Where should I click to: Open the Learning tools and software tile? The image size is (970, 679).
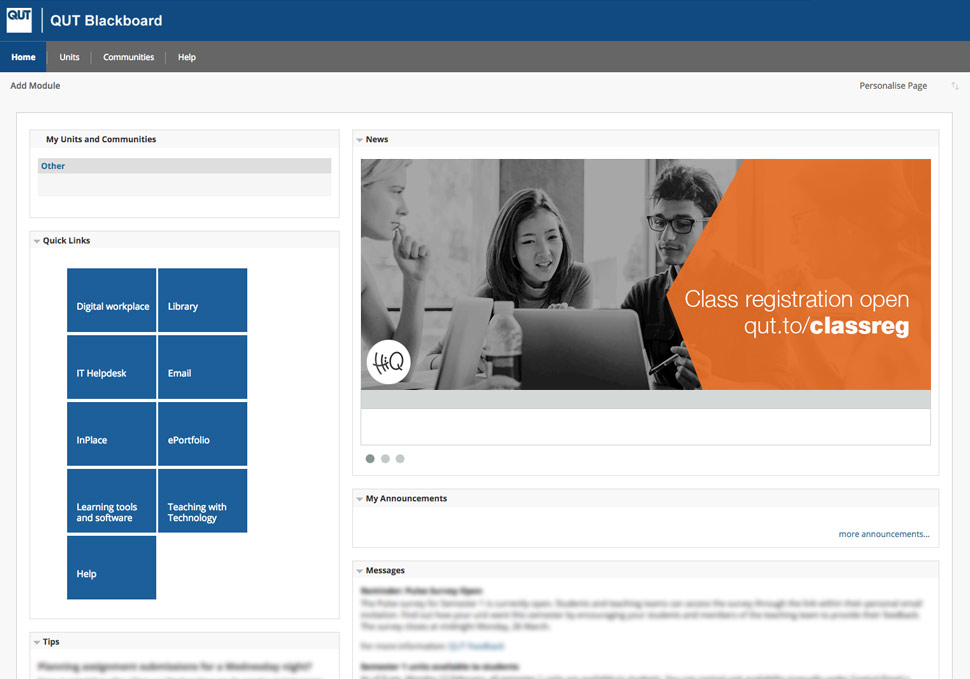tap(111, 500)
